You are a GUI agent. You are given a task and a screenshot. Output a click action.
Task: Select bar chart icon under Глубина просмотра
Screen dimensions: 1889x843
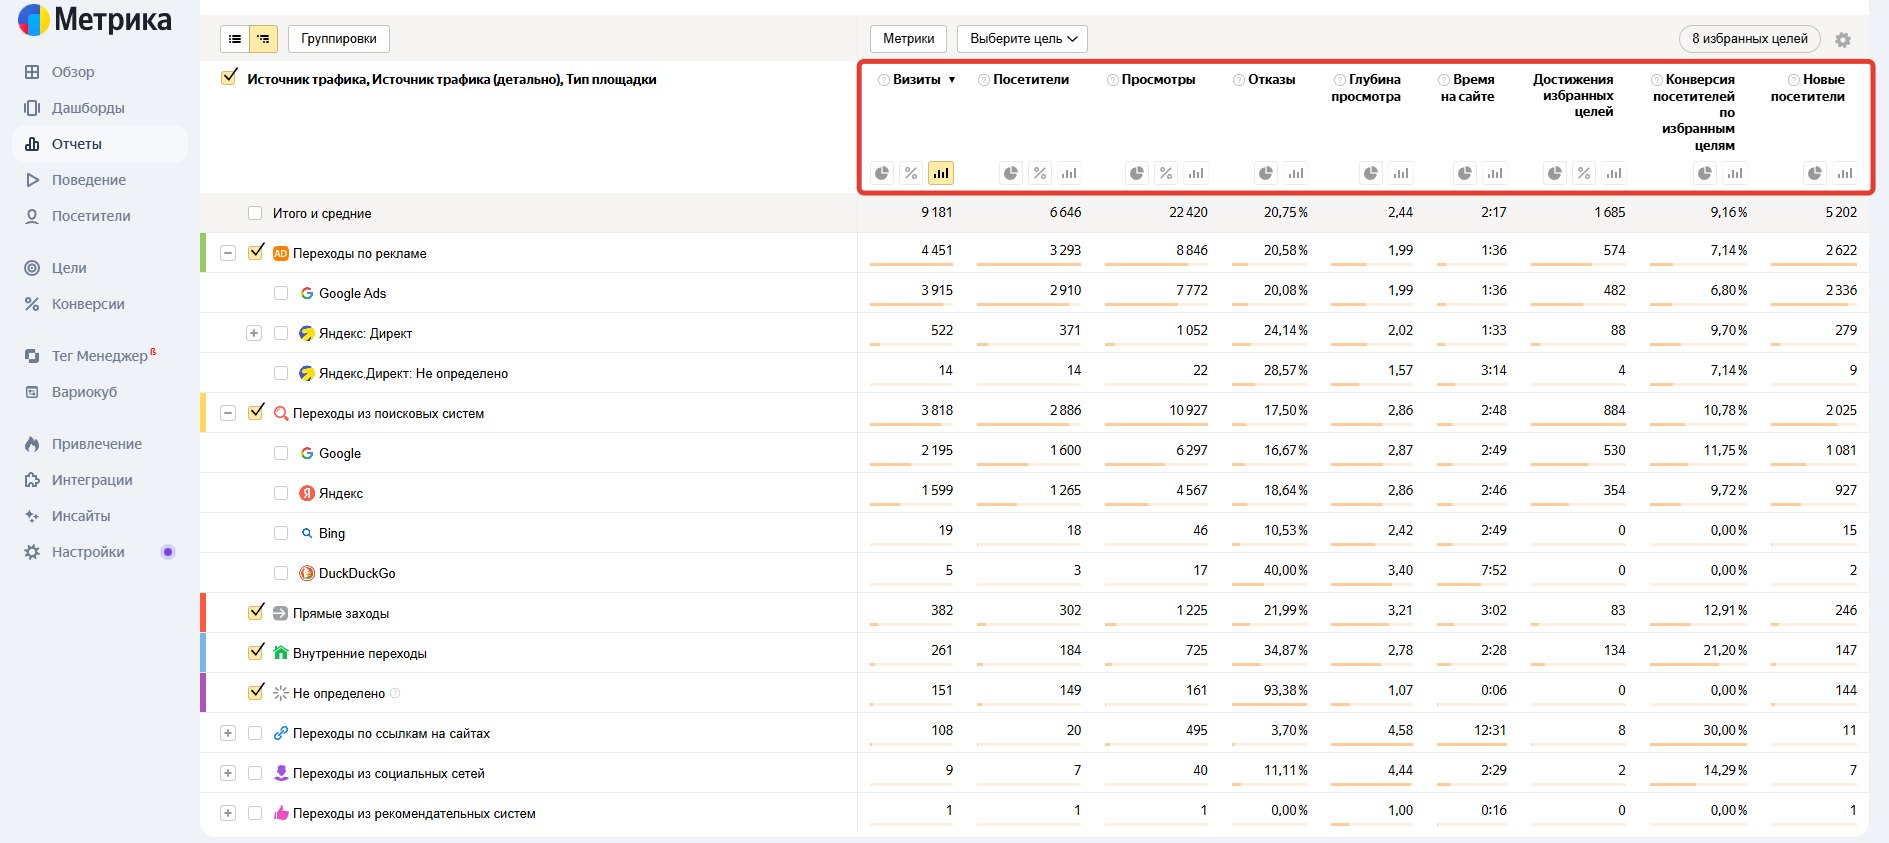(x=1401, y=173)
